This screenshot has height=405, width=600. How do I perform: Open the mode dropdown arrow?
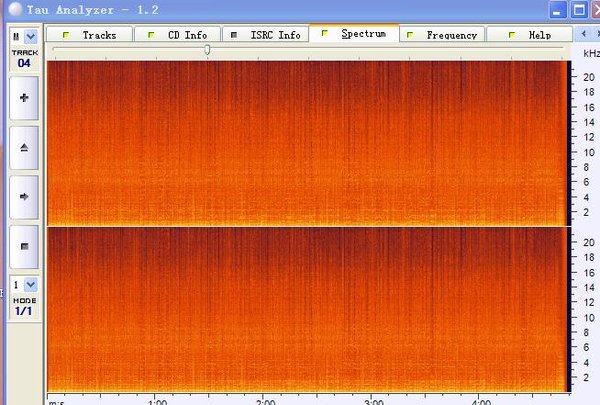31,285
